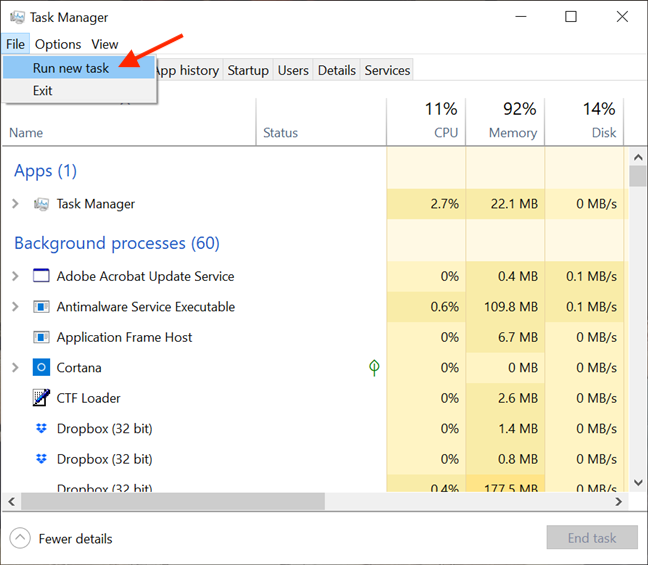This screenshot has width=648, height=565.
Task: Click the 6.7 MB memory value
Action: pyautogui.click(x=518, y=337)
